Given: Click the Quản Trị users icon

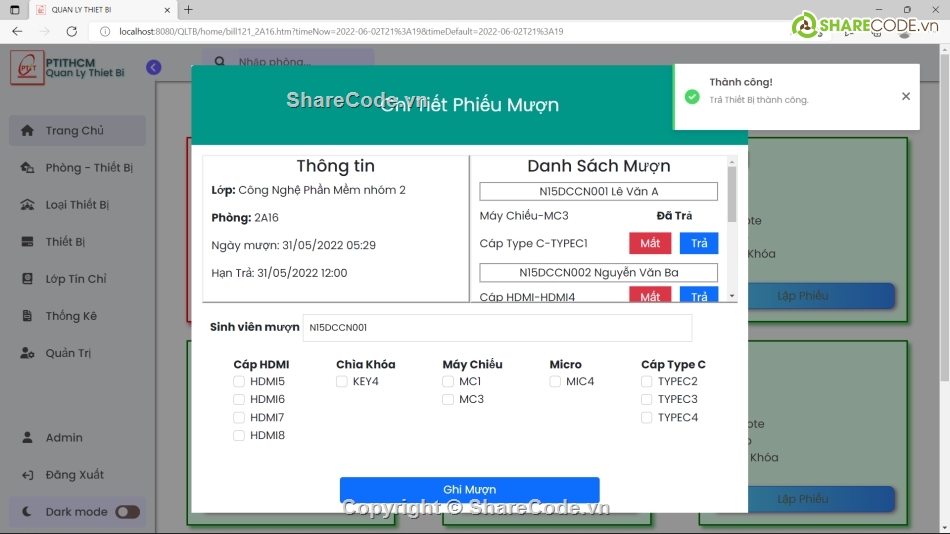Looking at the screenshot, I should (x=27, y=353).
